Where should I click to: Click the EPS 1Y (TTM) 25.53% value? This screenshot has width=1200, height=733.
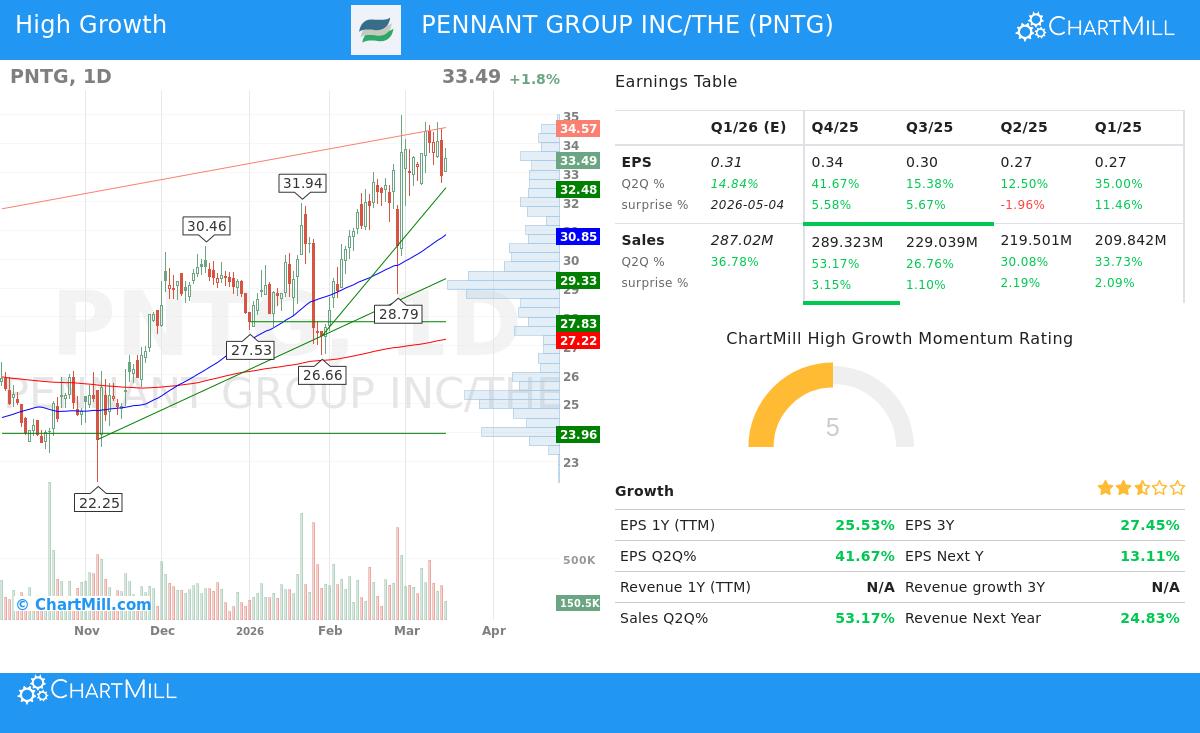pos(866,525)
